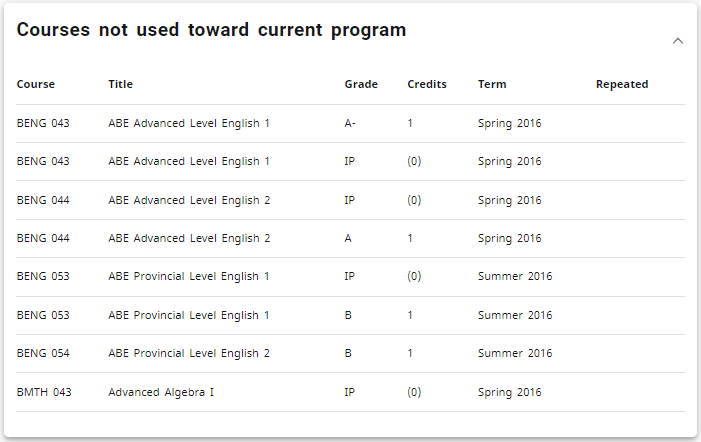Sort by the Title column header

(x=120, y=84)
